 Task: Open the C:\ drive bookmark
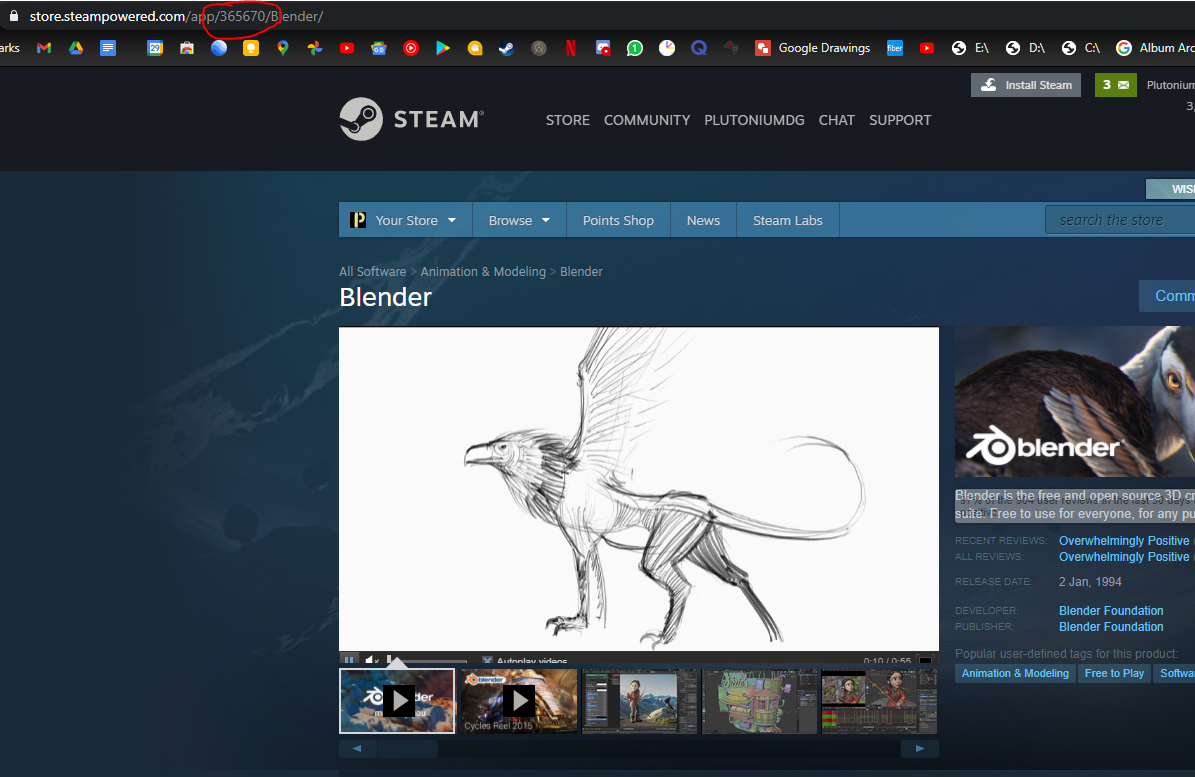coord(1081,48)
